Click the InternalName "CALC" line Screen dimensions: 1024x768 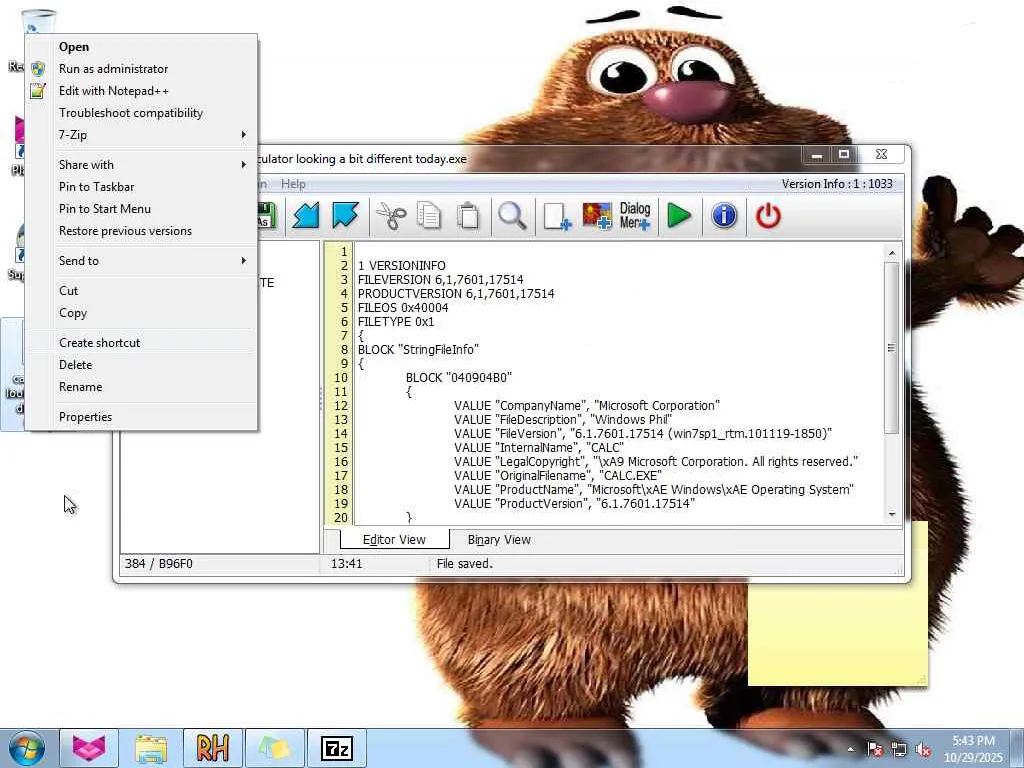tap(539, 448)
